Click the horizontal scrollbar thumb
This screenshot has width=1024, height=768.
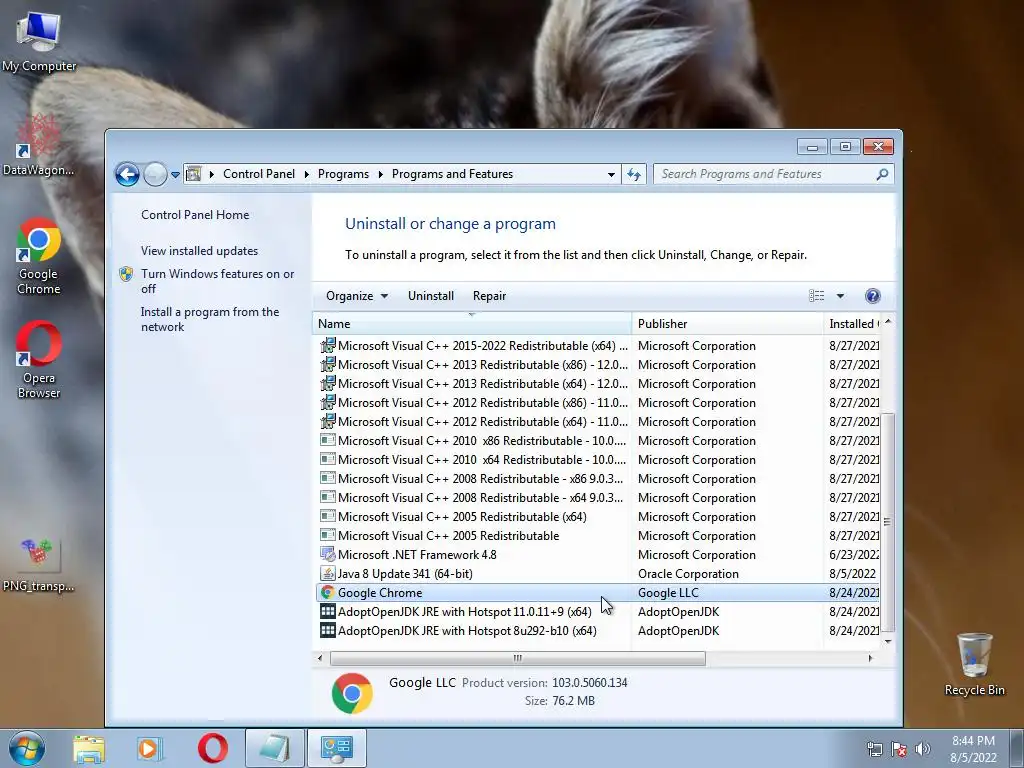pyautogui.click(x=517, y=658)
